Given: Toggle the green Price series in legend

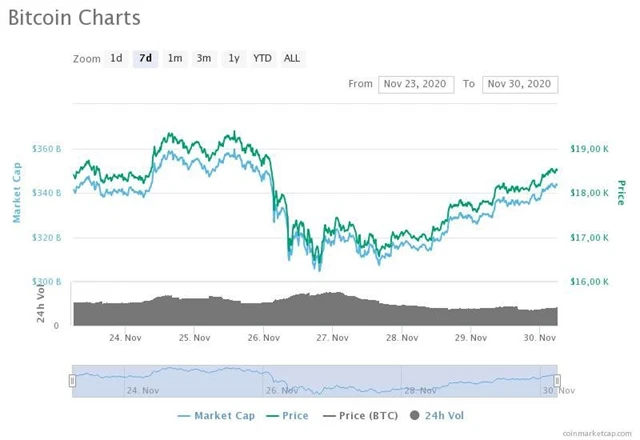Looking at the screenshot, I should [289, 415].
